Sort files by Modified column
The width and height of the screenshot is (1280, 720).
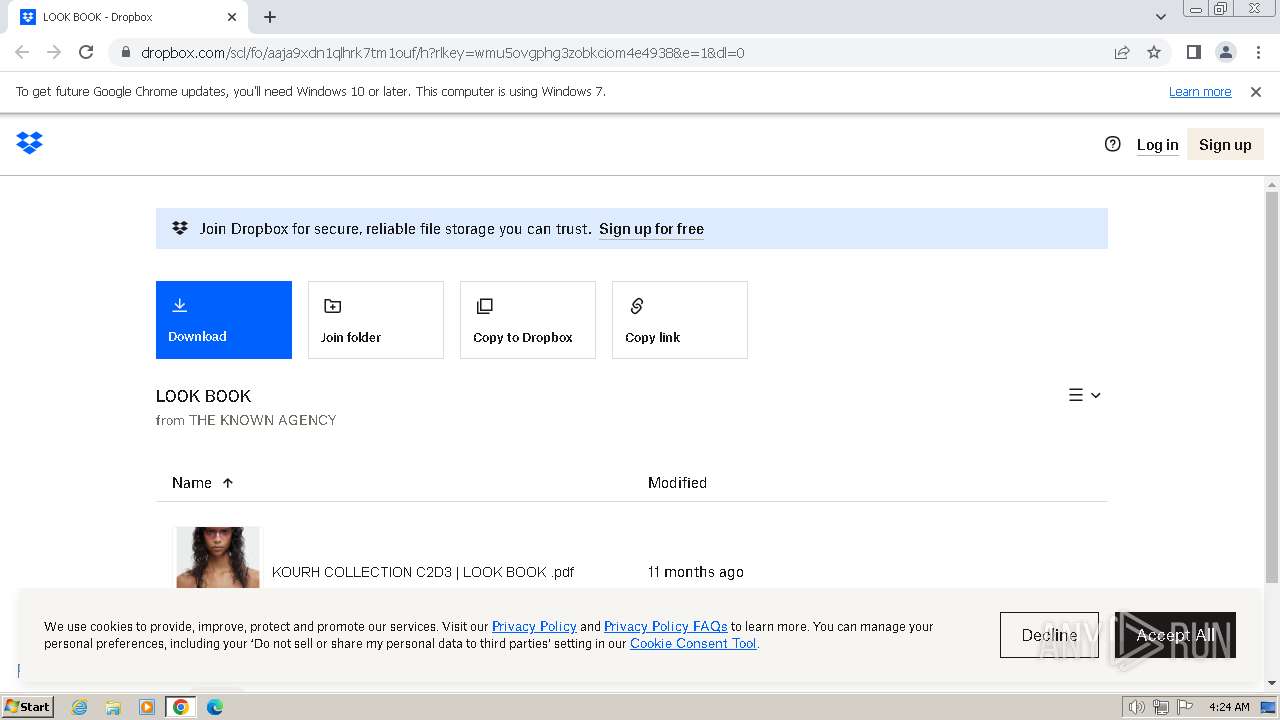tap(677, 483)
